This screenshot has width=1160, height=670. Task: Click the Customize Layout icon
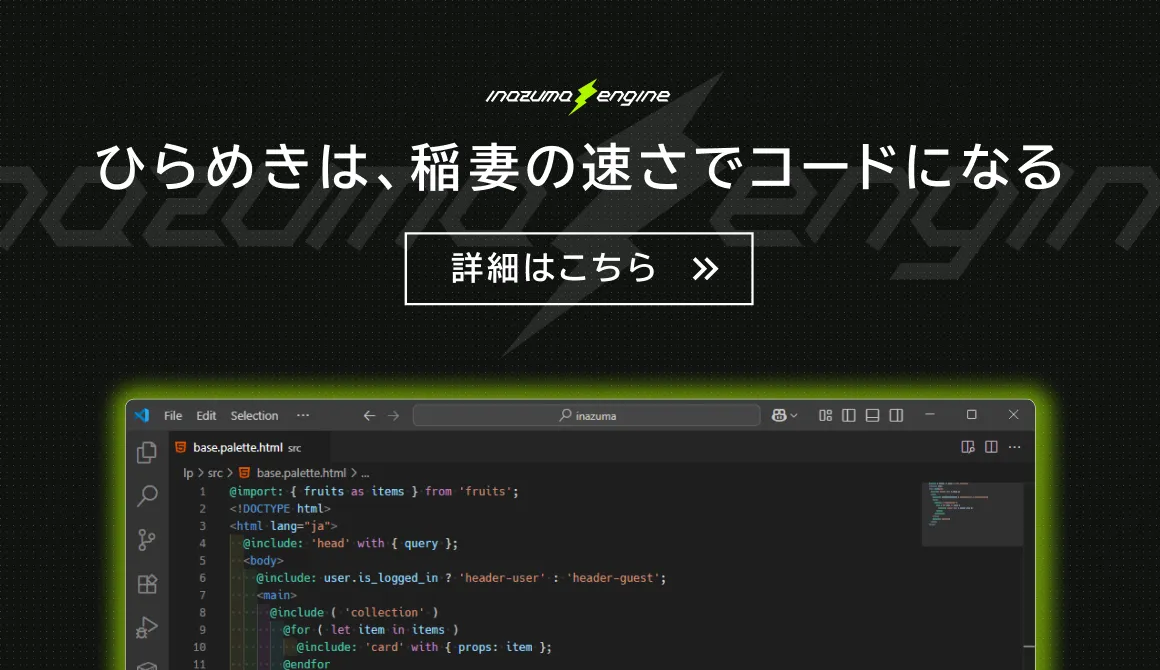[825, 416]
